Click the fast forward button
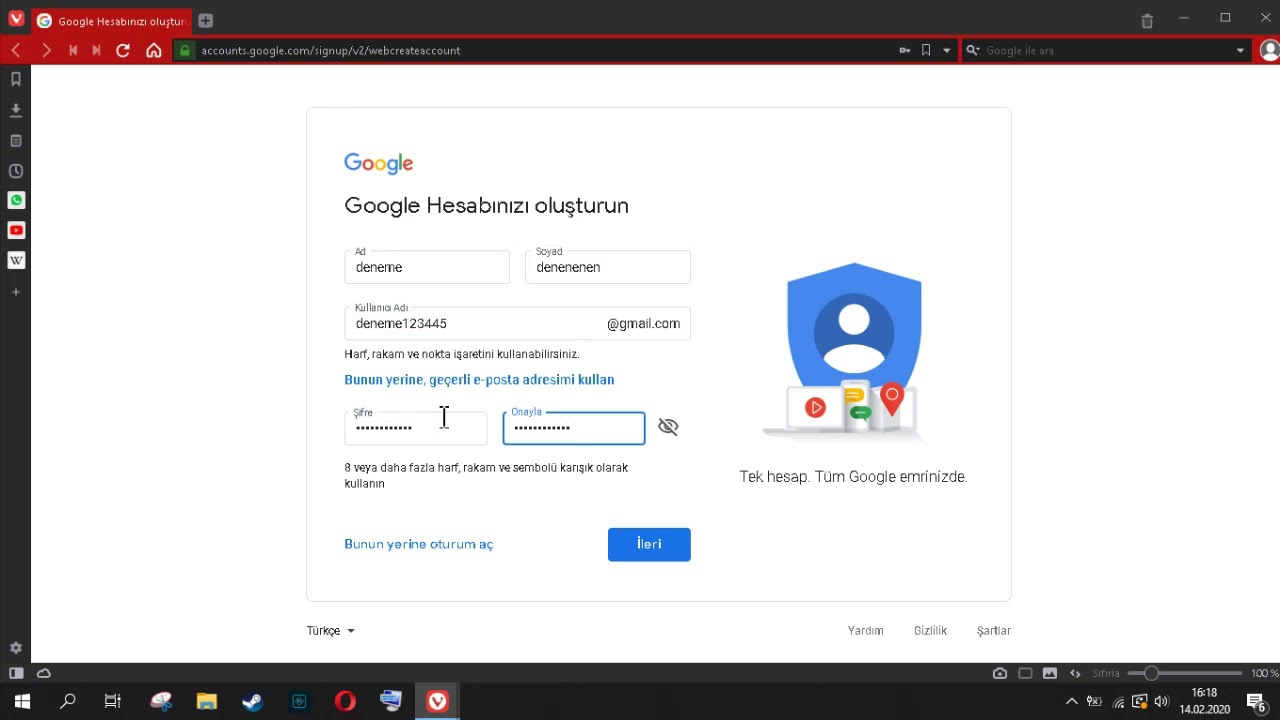 tap(97, 50)
